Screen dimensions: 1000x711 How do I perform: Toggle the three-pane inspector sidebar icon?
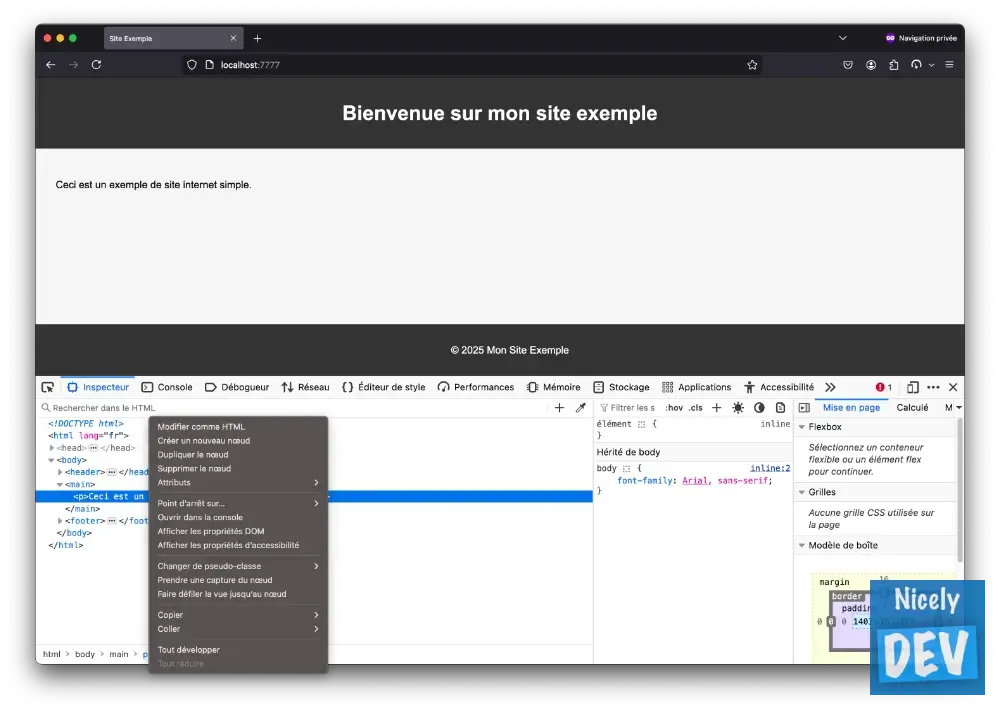(804, 407)
